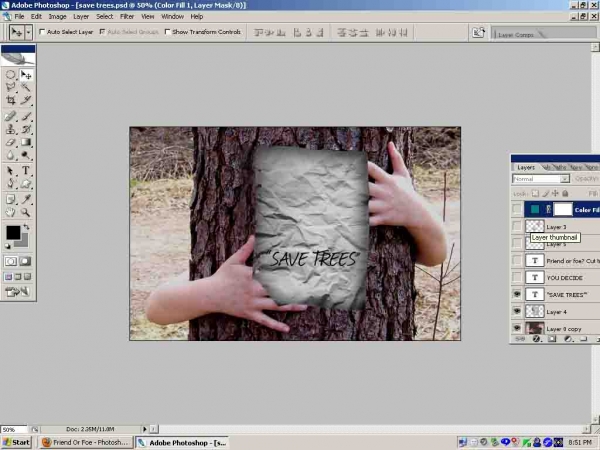The image size is (600, 450).
Task: Select the Crop tool
Action: click(11, 100)
